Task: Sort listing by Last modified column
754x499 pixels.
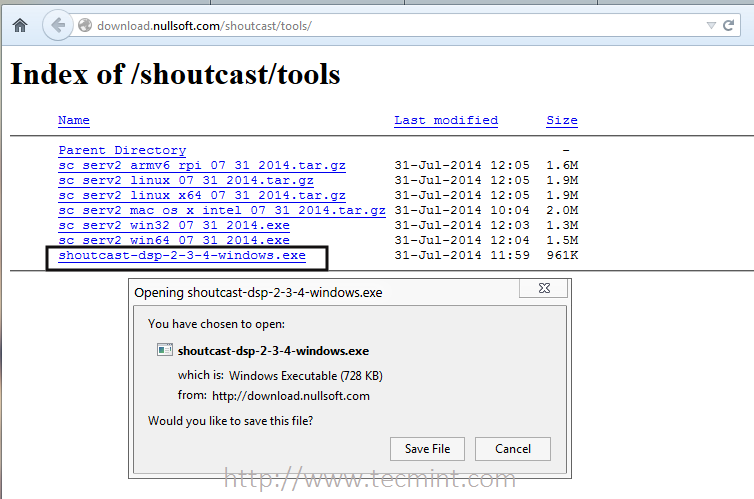Action: click(446, 120)
